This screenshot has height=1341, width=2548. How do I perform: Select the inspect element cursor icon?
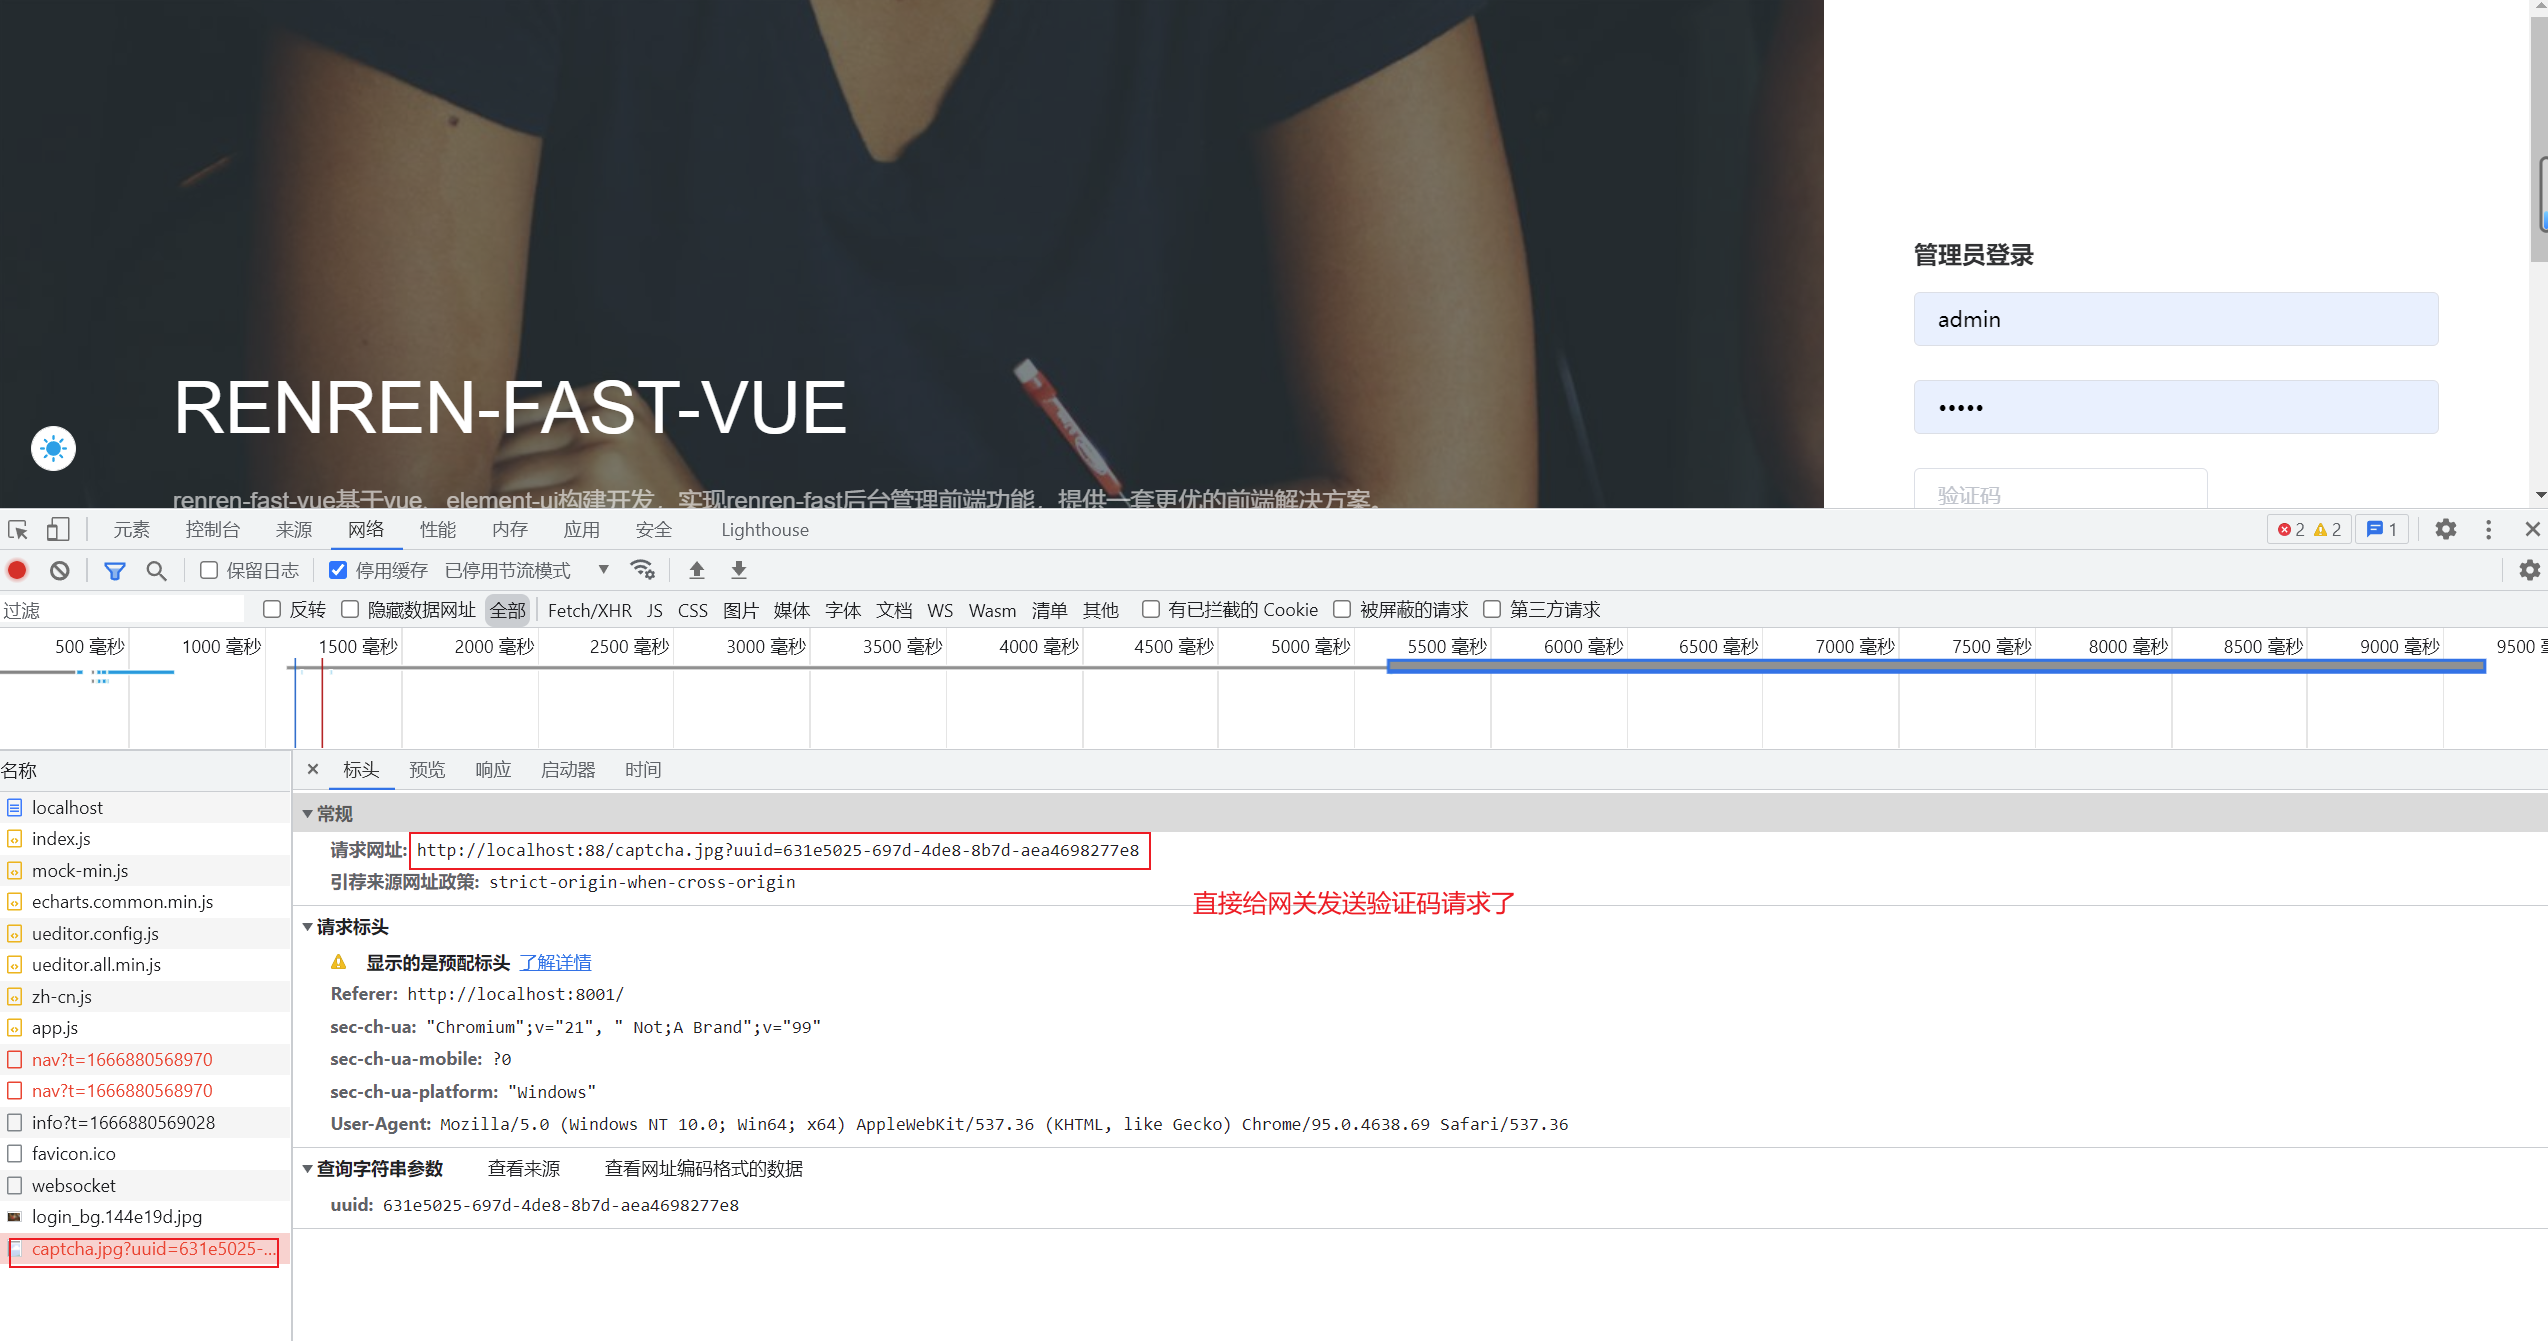18,529
